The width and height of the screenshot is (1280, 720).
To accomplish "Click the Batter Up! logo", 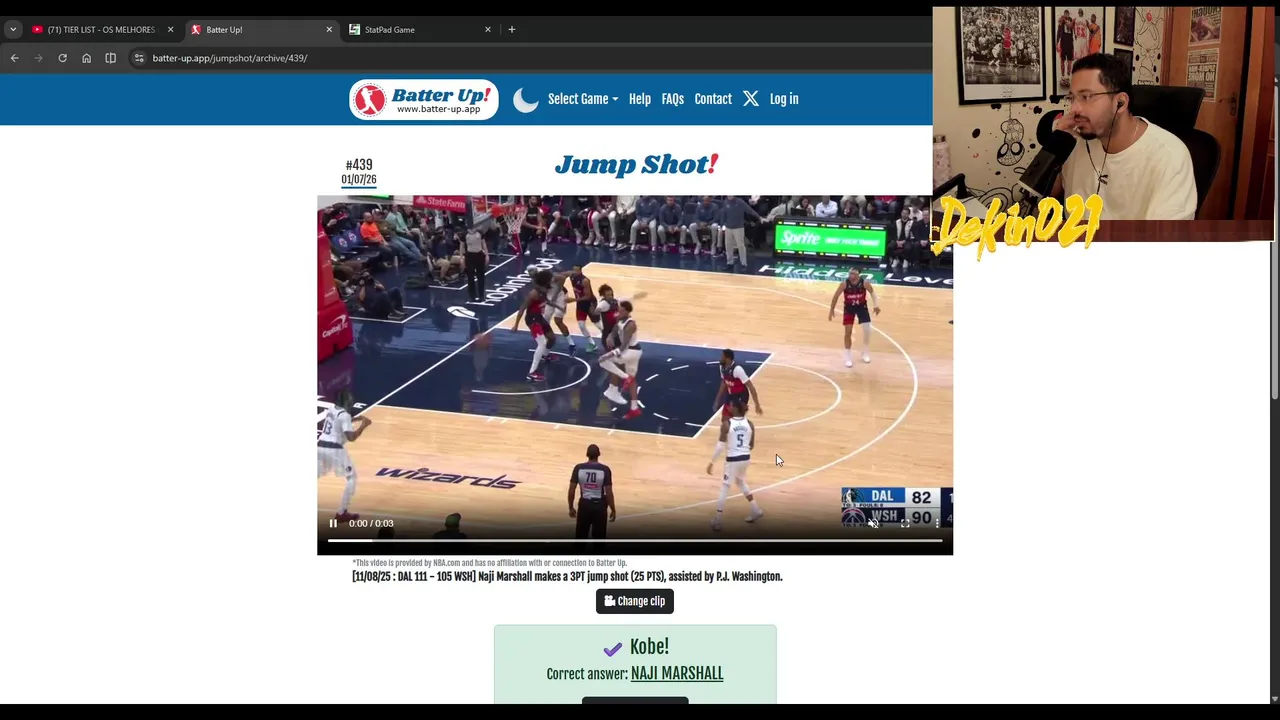I will pos(424,99).
